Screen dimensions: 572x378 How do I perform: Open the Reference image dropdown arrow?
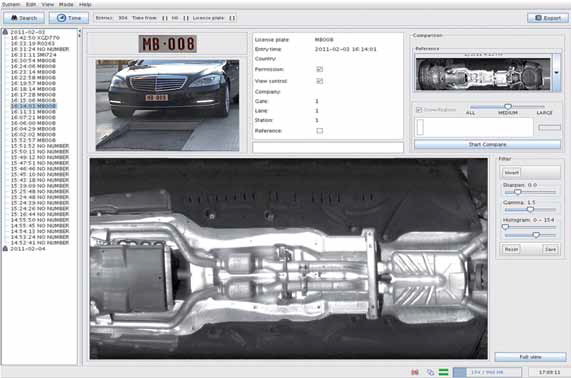[x=557, y=72]
